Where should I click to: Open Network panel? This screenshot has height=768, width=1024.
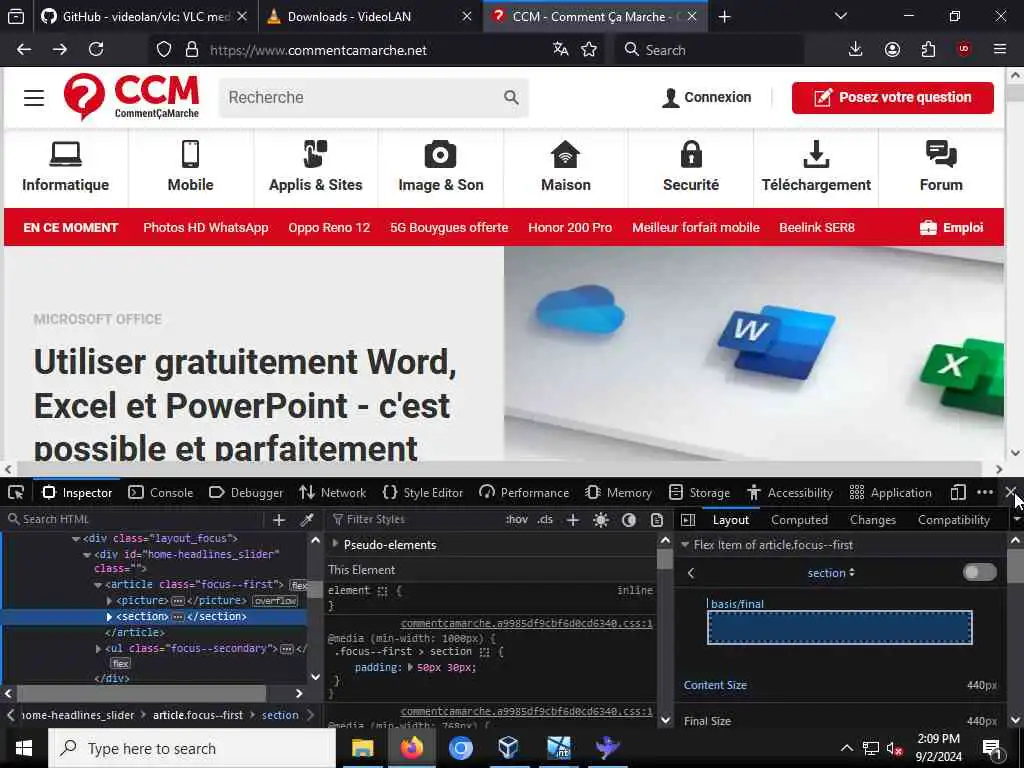332,492
